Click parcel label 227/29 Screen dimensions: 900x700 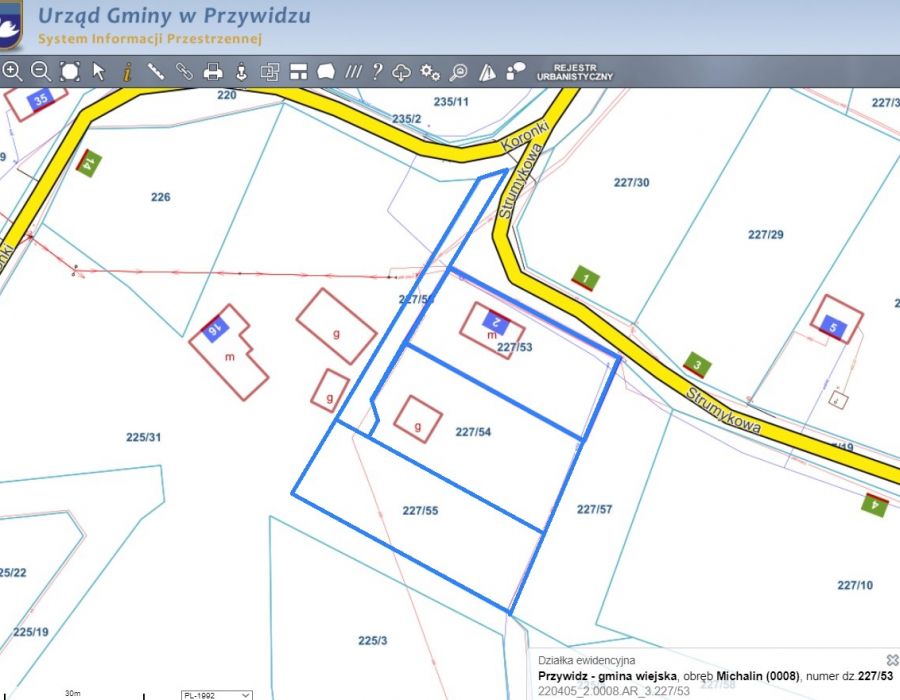click(x=766, y=234)
